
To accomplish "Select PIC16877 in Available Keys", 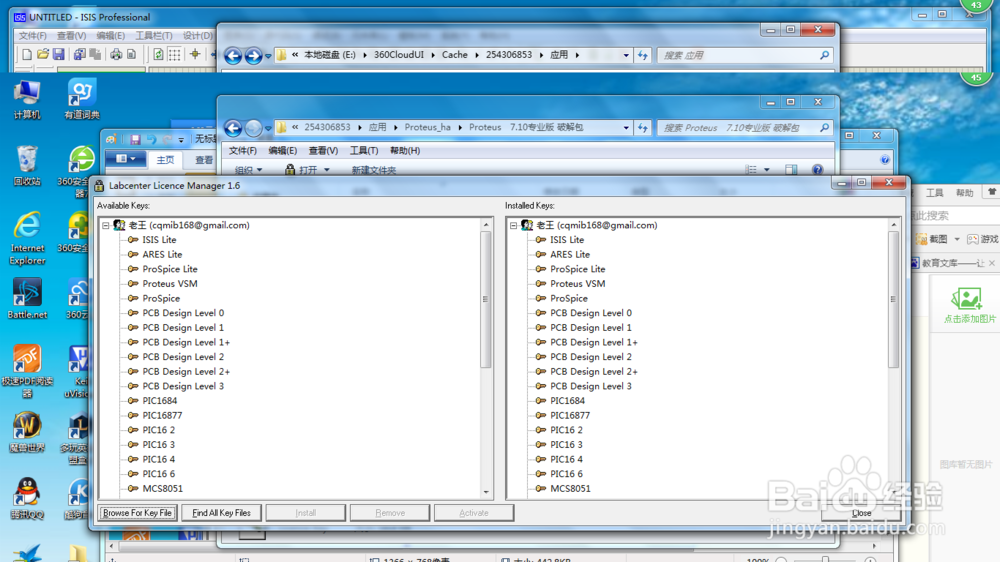I will [x=162, y=415].
